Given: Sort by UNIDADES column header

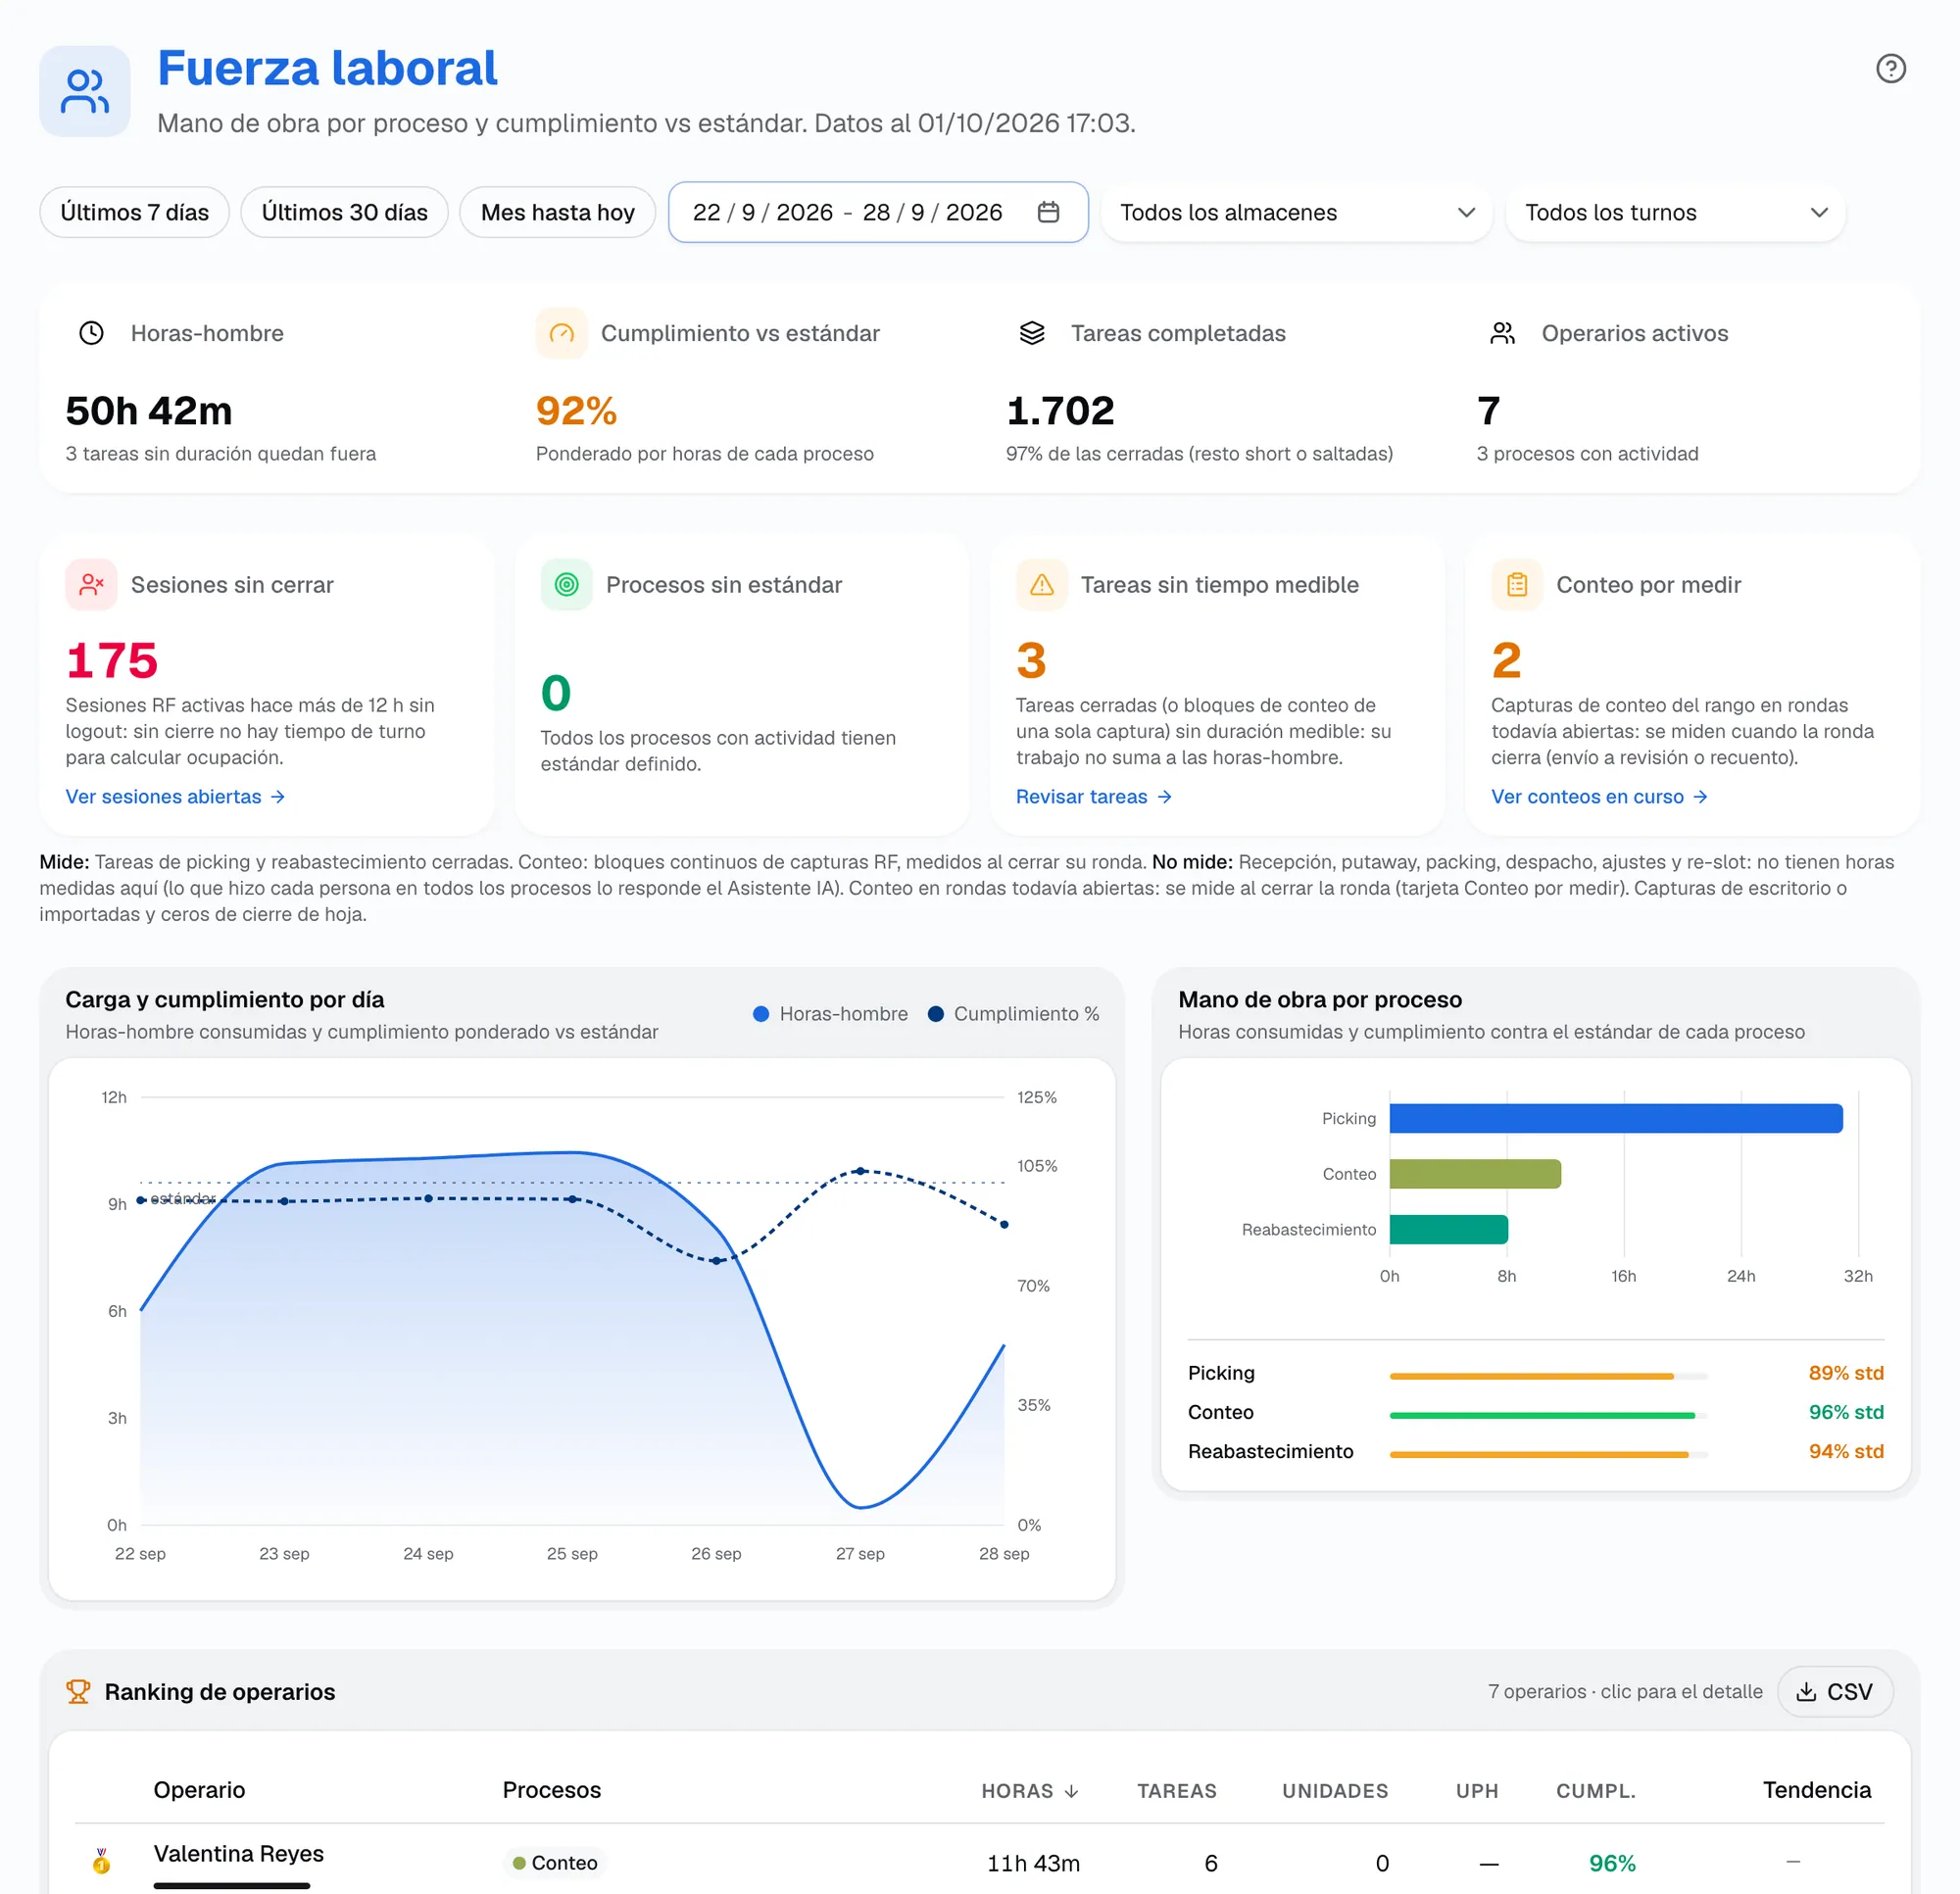Looking at the screenshot, I should [1335, 1791].
